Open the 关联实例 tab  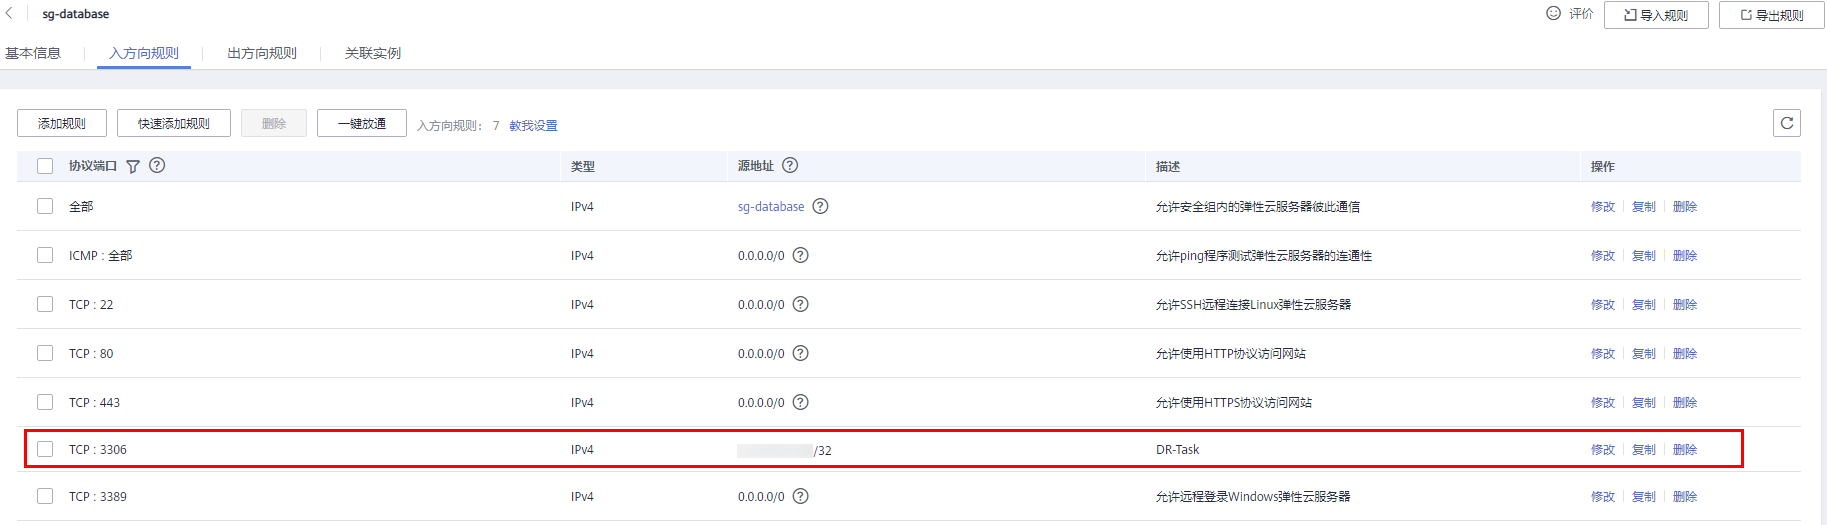pyautogui.click(x=373, y=53)
